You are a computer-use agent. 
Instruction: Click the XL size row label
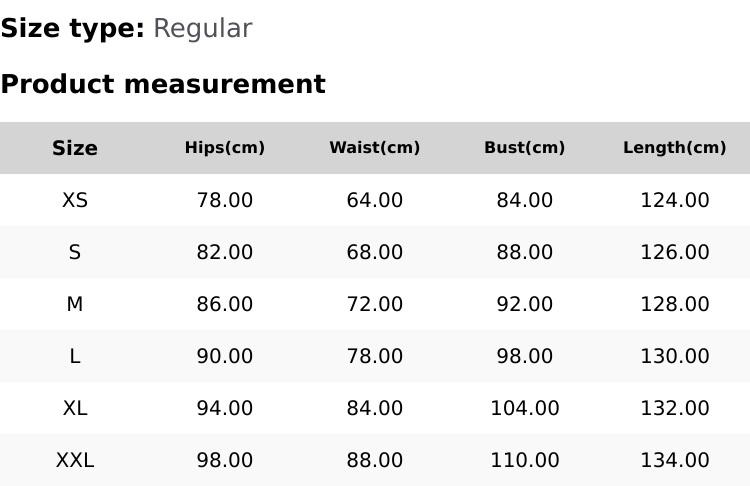[x=75, y=408]
